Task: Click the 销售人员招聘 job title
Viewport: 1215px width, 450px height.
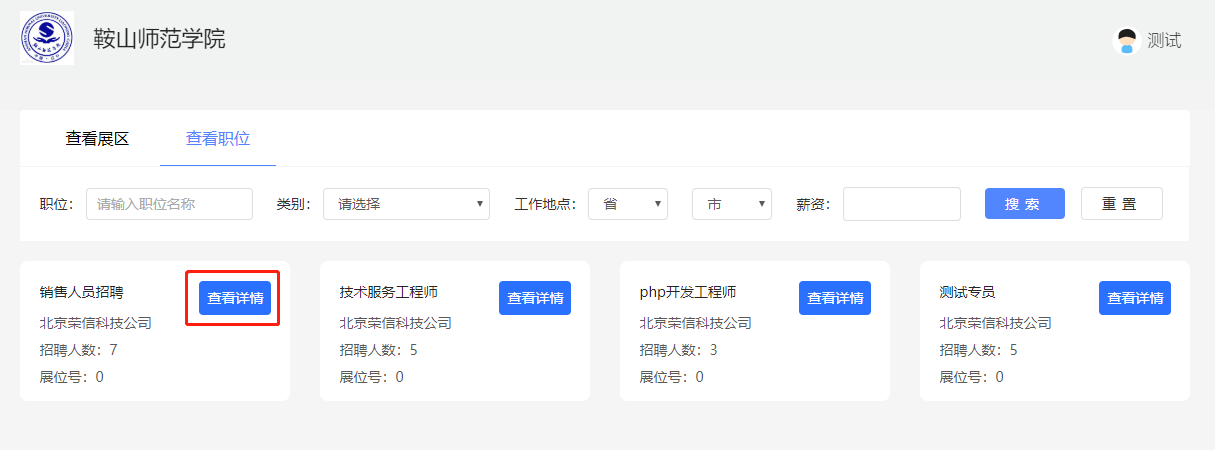Action: 82,292
